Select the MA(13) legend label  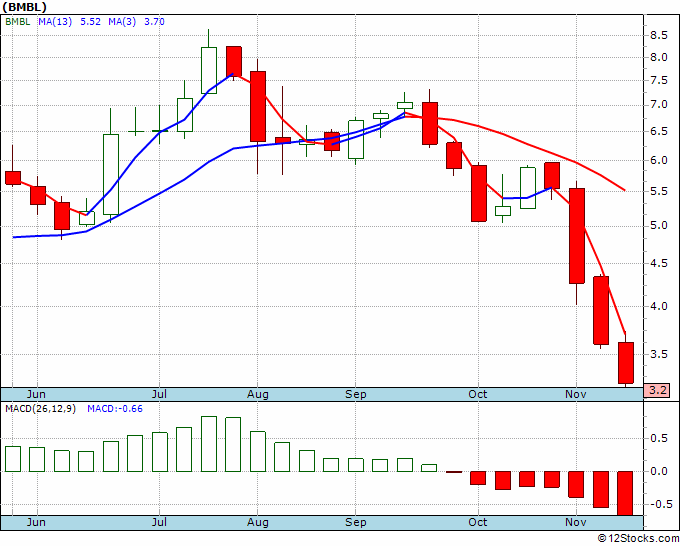click(55, 22)
